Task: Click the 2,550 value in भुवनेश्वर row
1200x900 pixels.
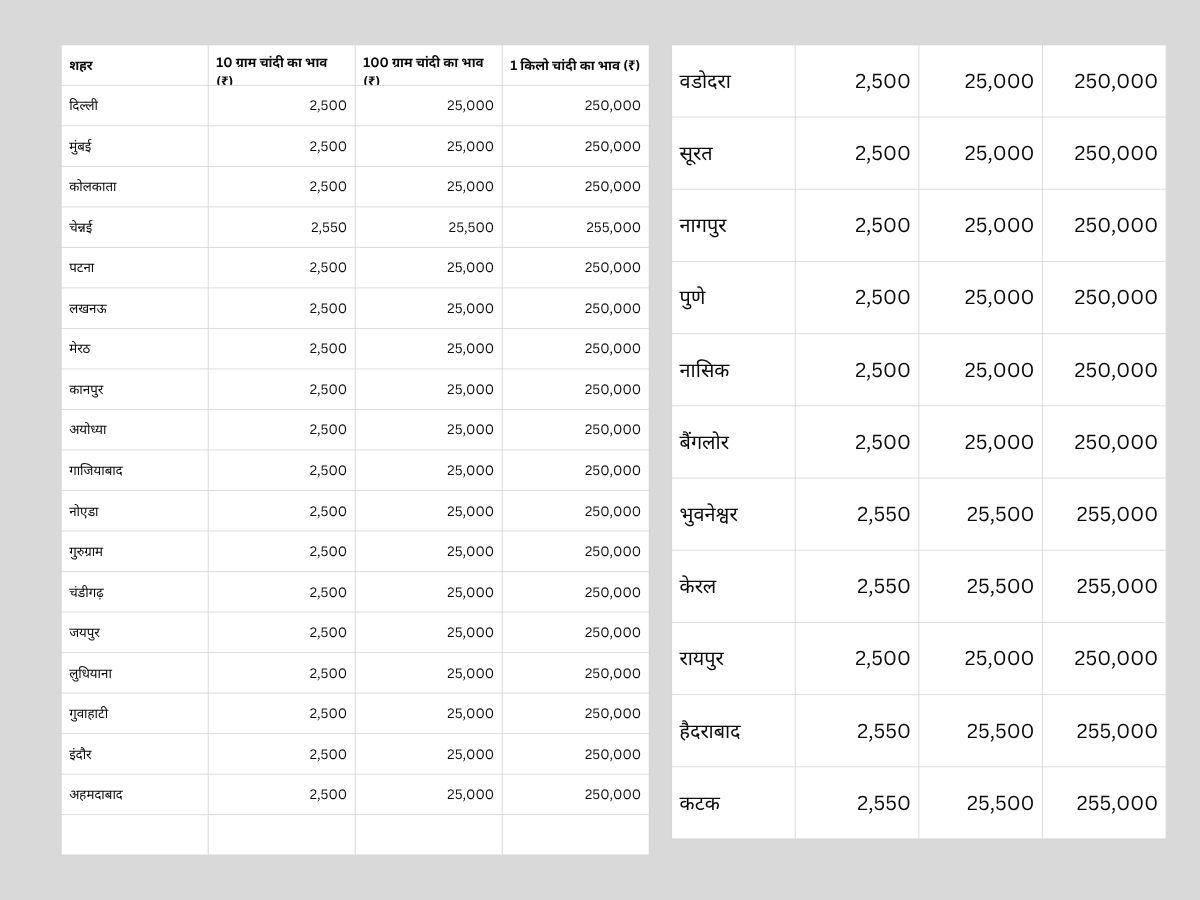Action: 883,515
